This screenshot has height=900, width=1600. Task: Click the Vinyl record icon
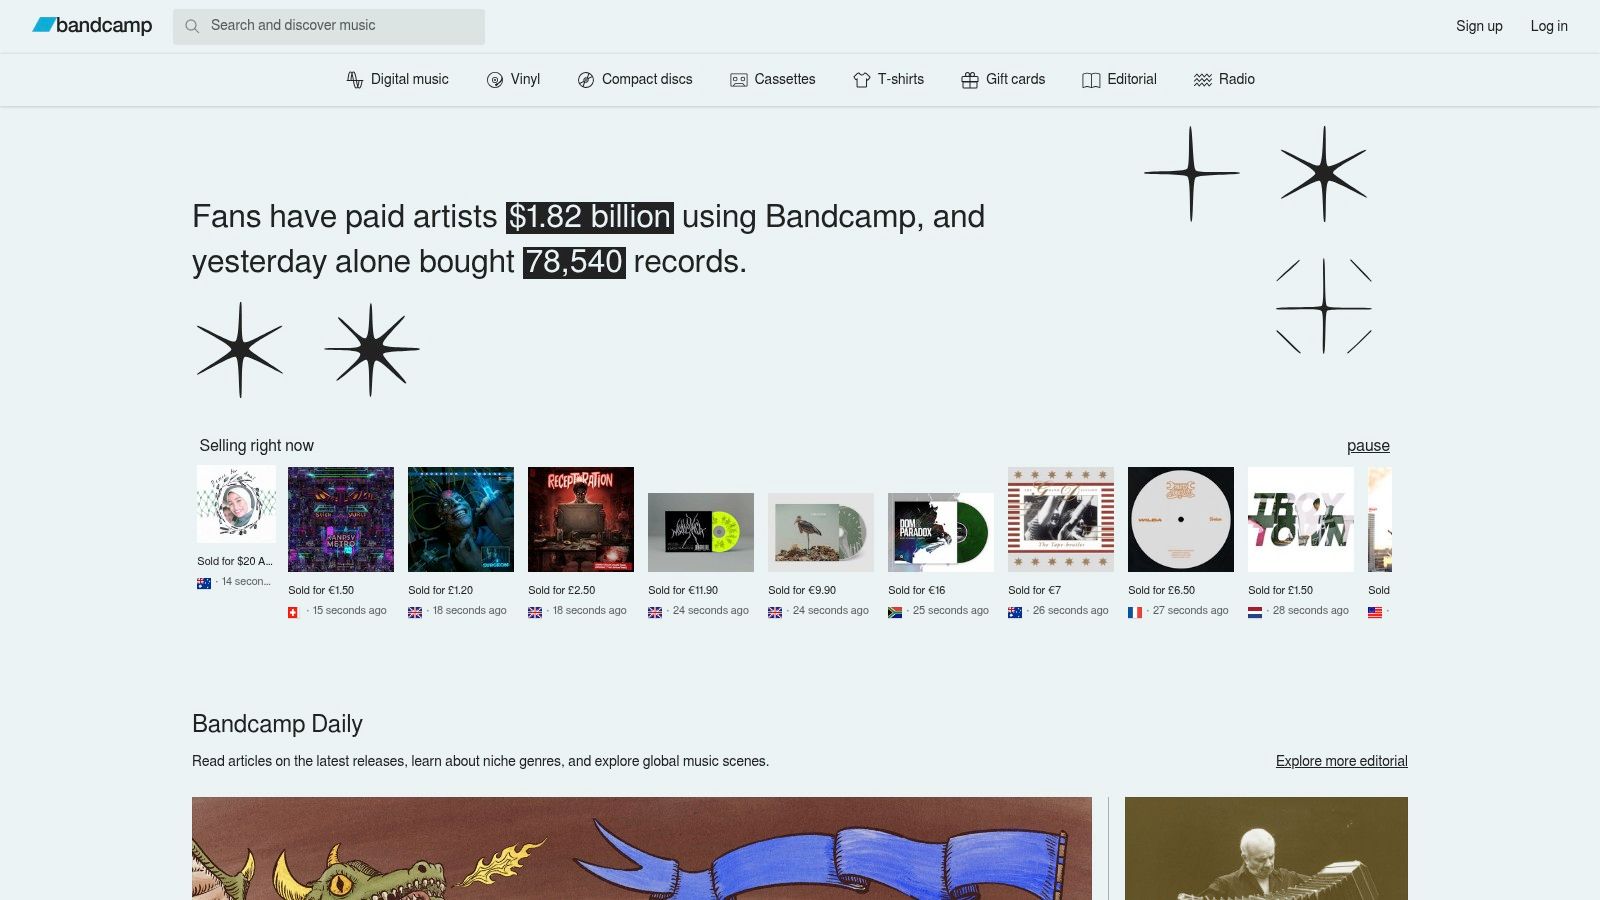point(495,80)
